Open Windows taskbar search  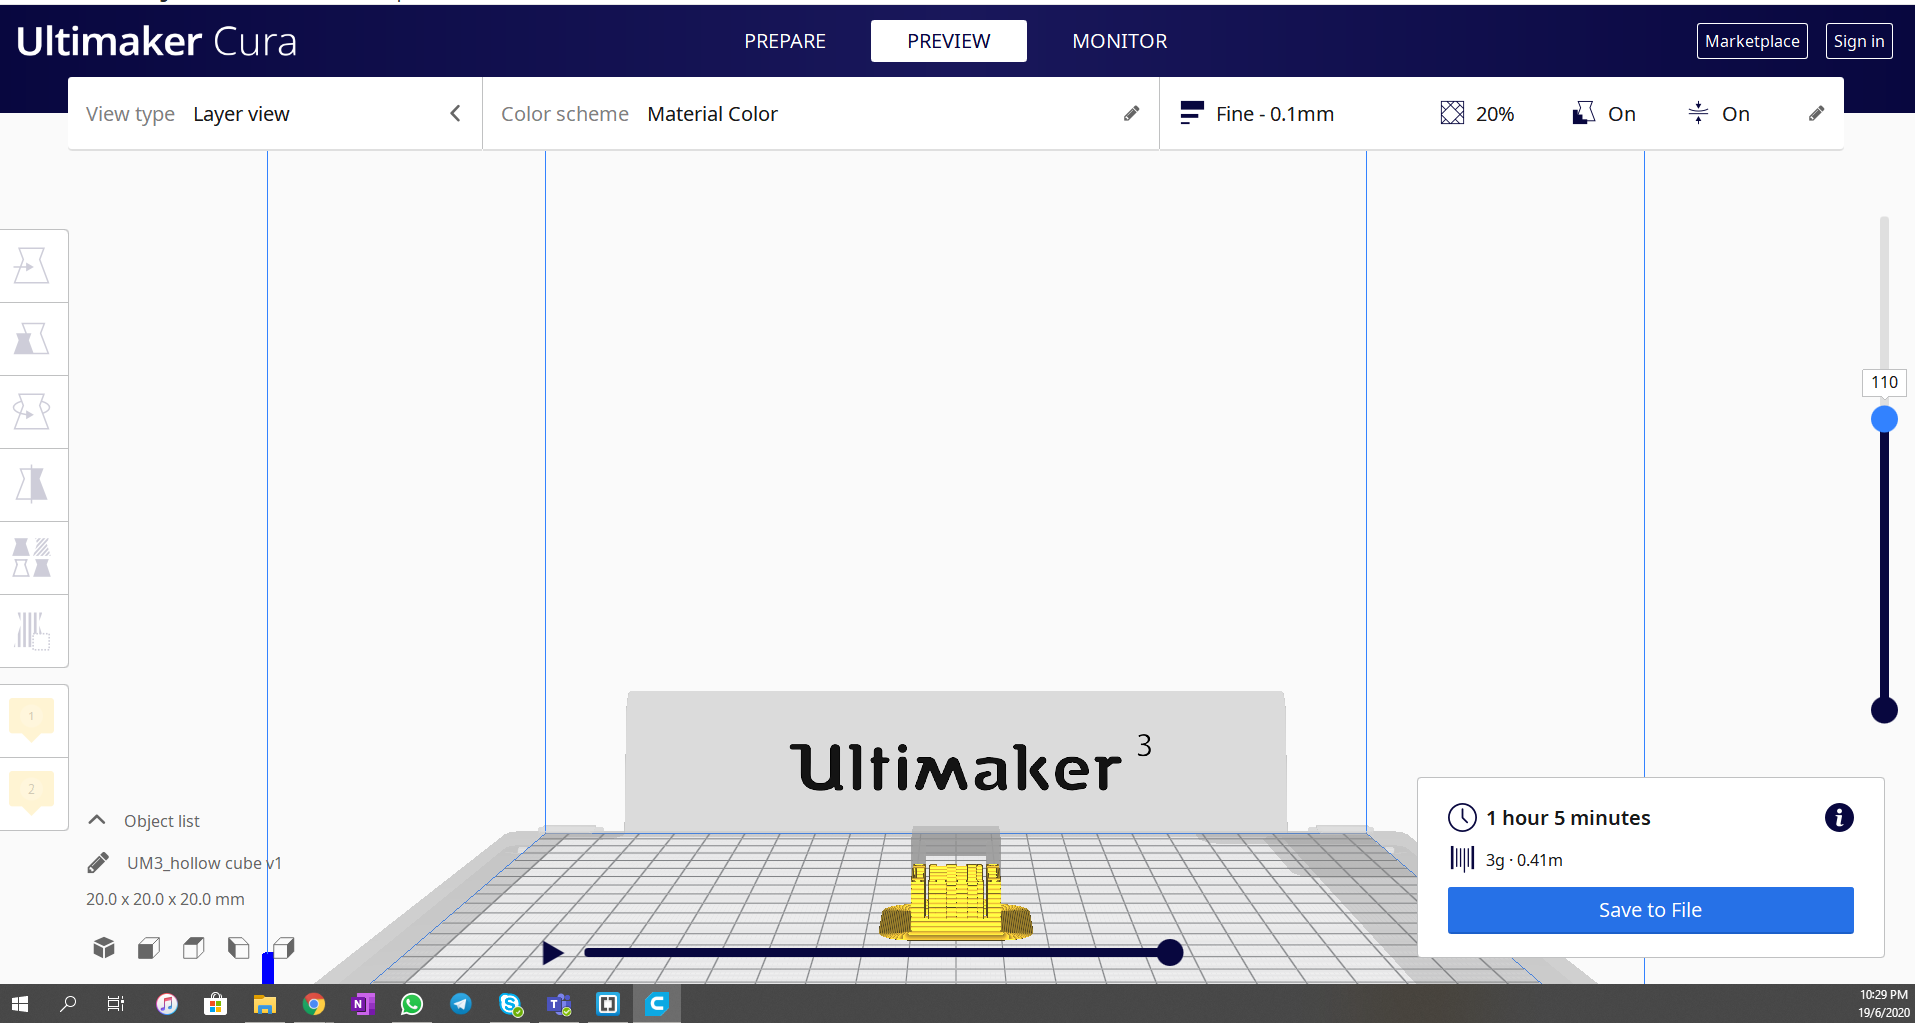pyautogui.click(x=68, y=1004)
